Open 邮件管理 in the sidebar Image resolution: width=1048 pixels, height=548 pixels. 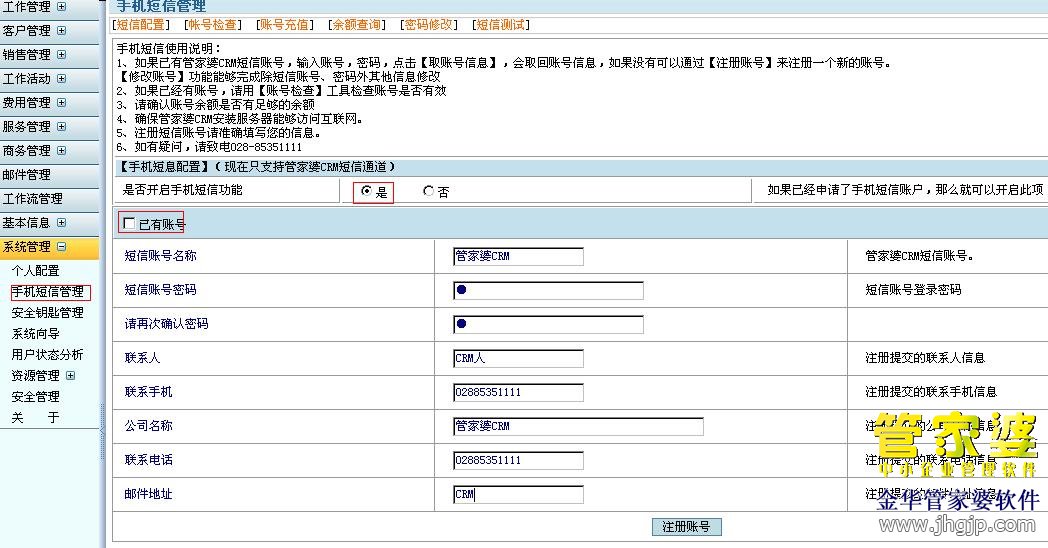[26, 174]
